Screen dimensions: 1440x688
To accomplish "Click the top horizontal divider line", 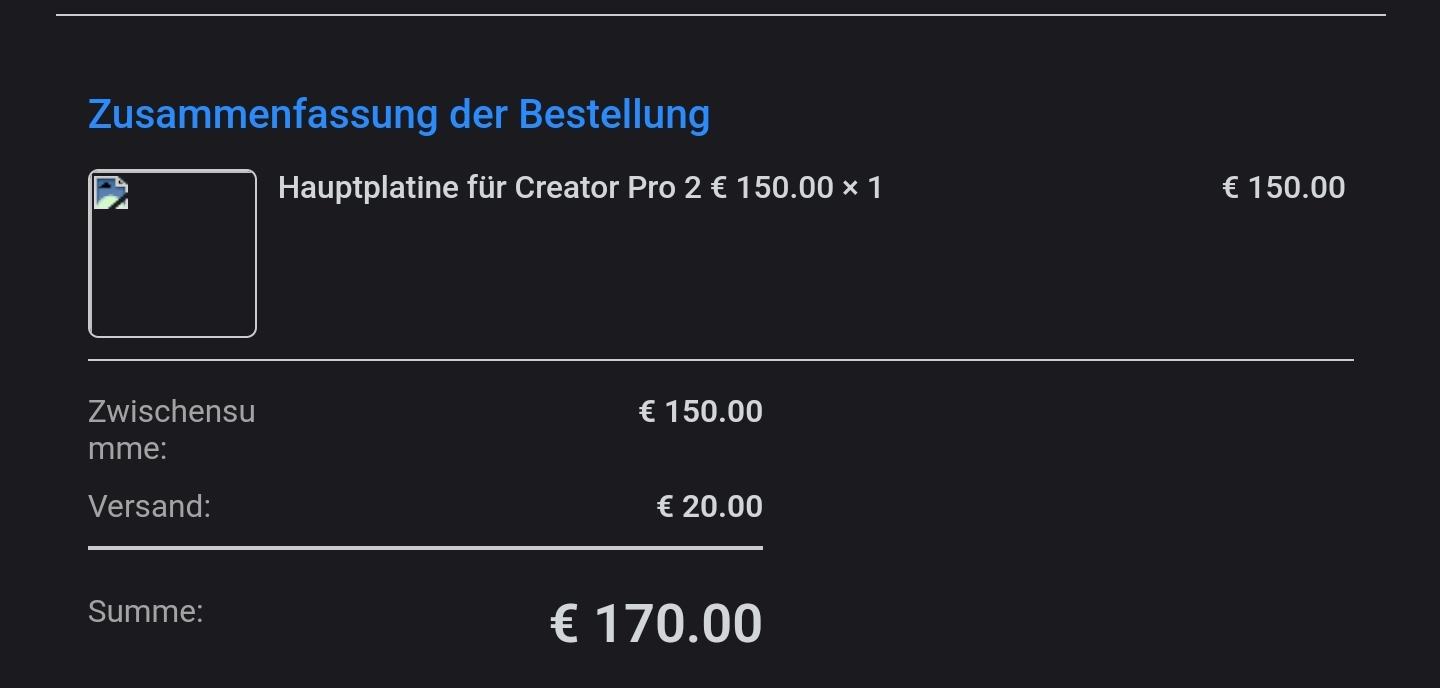I will click(720, 15).
